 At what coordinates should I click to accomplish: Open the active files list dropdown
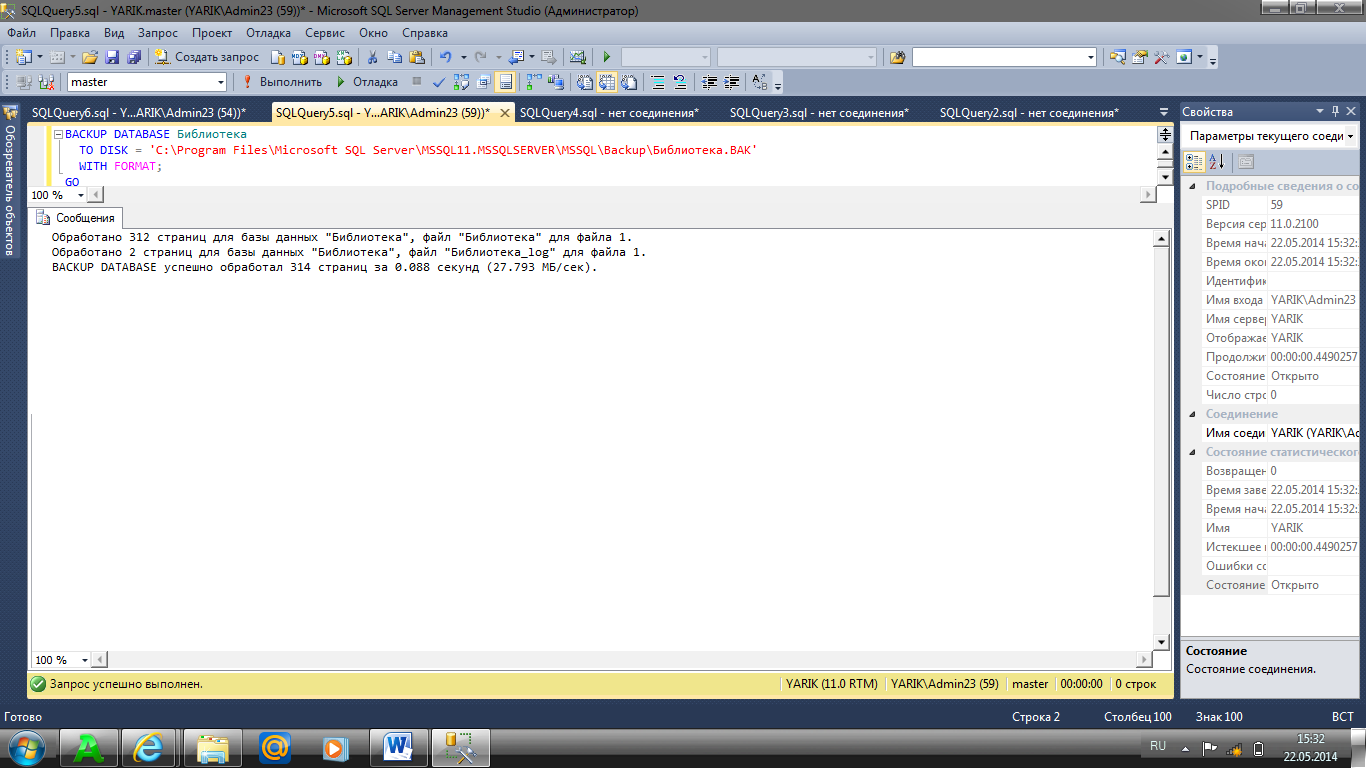click(x=1163, y=112)
